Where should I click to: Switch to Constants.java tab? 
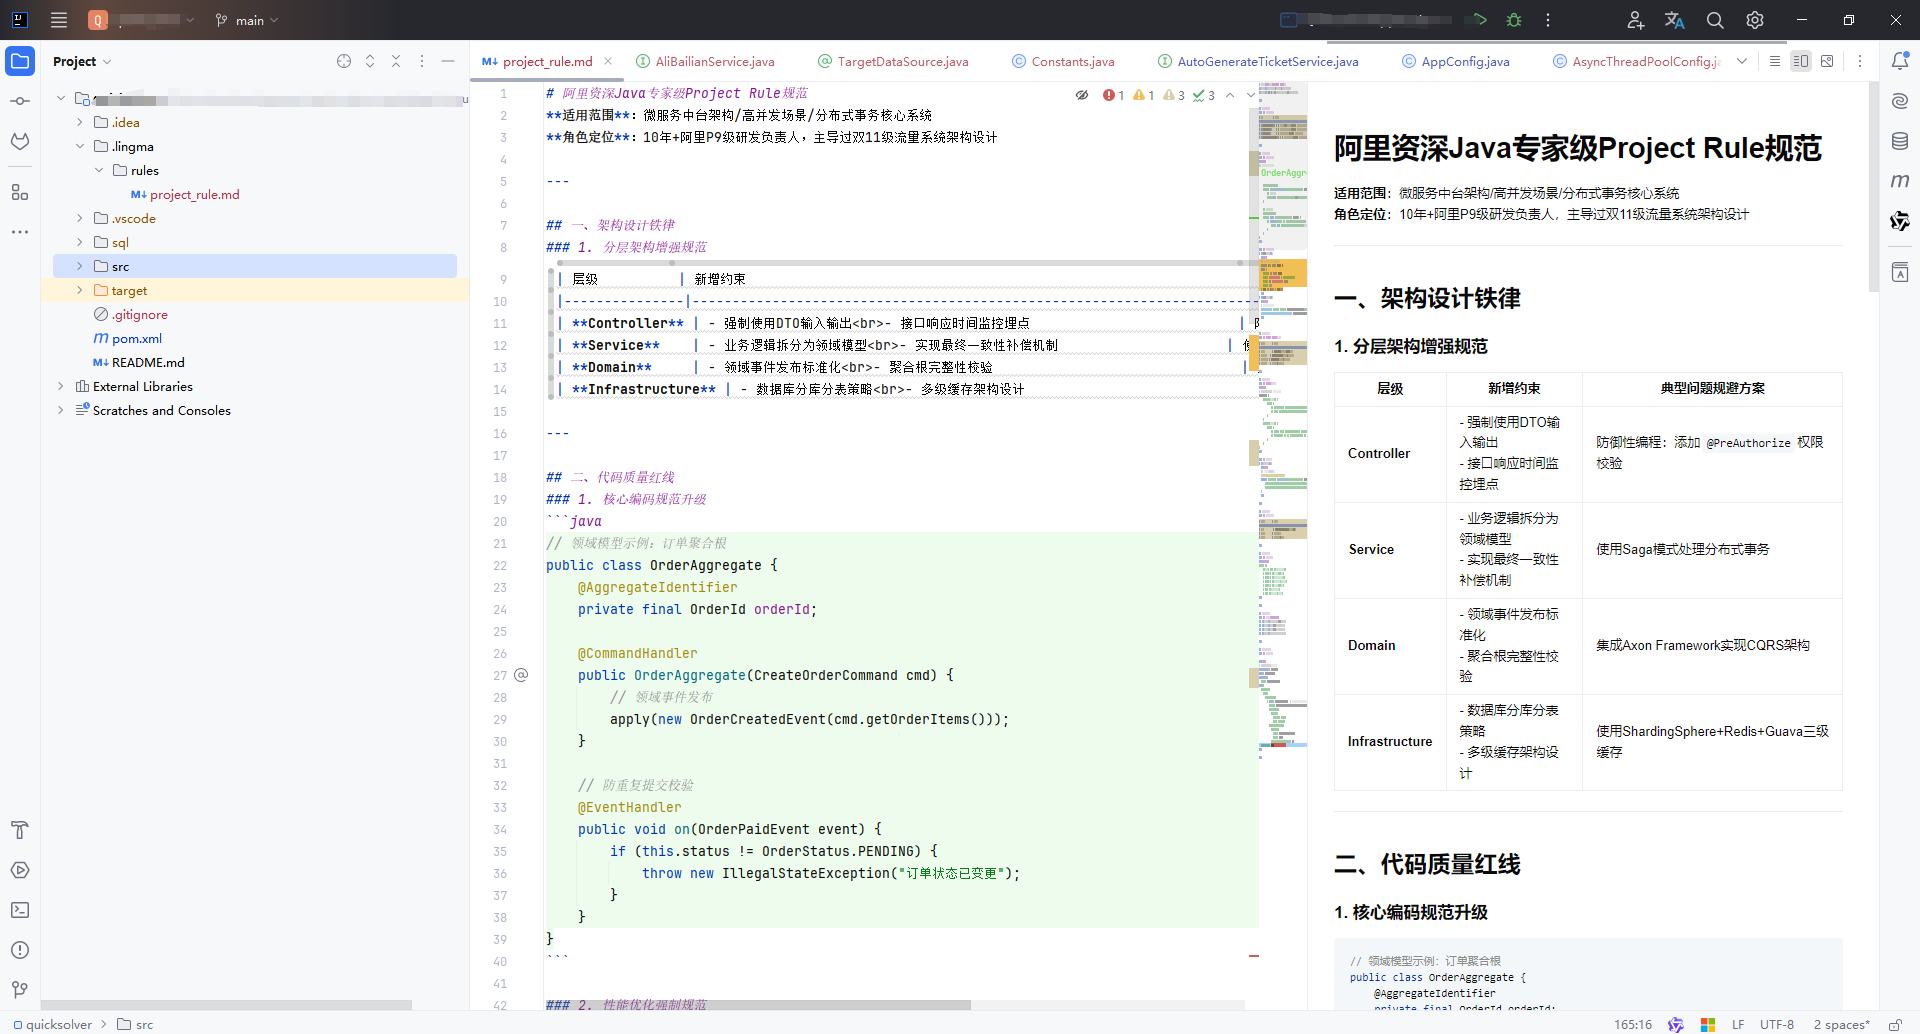point(1063,61)
